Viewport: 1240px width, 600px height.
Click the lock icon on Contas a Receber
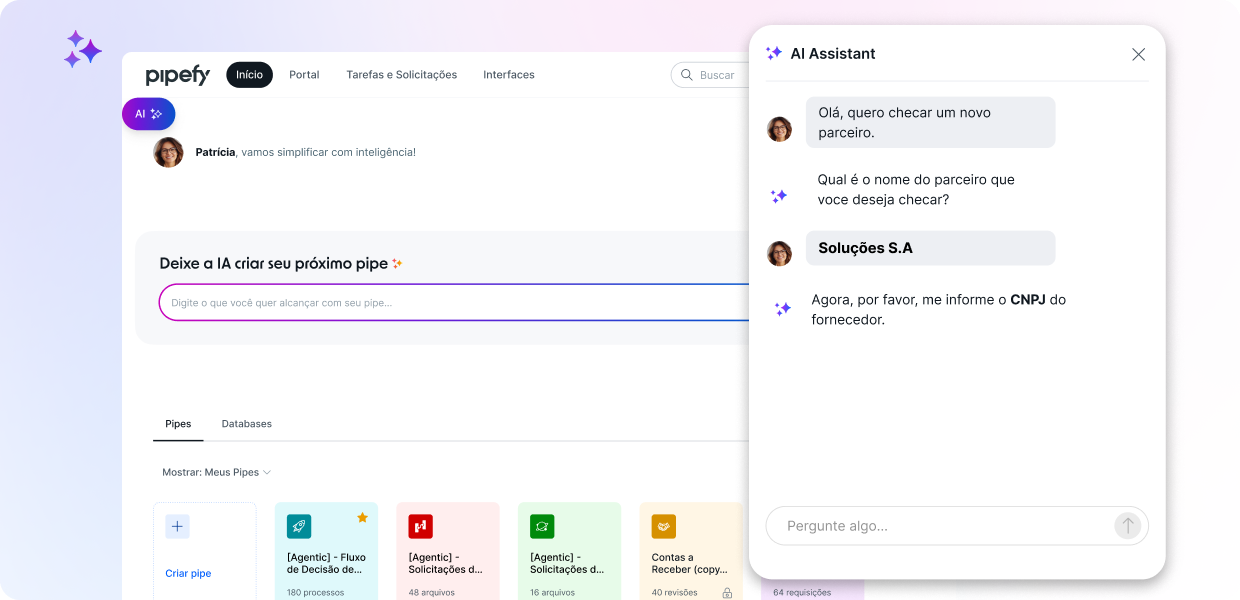point(727,593)
